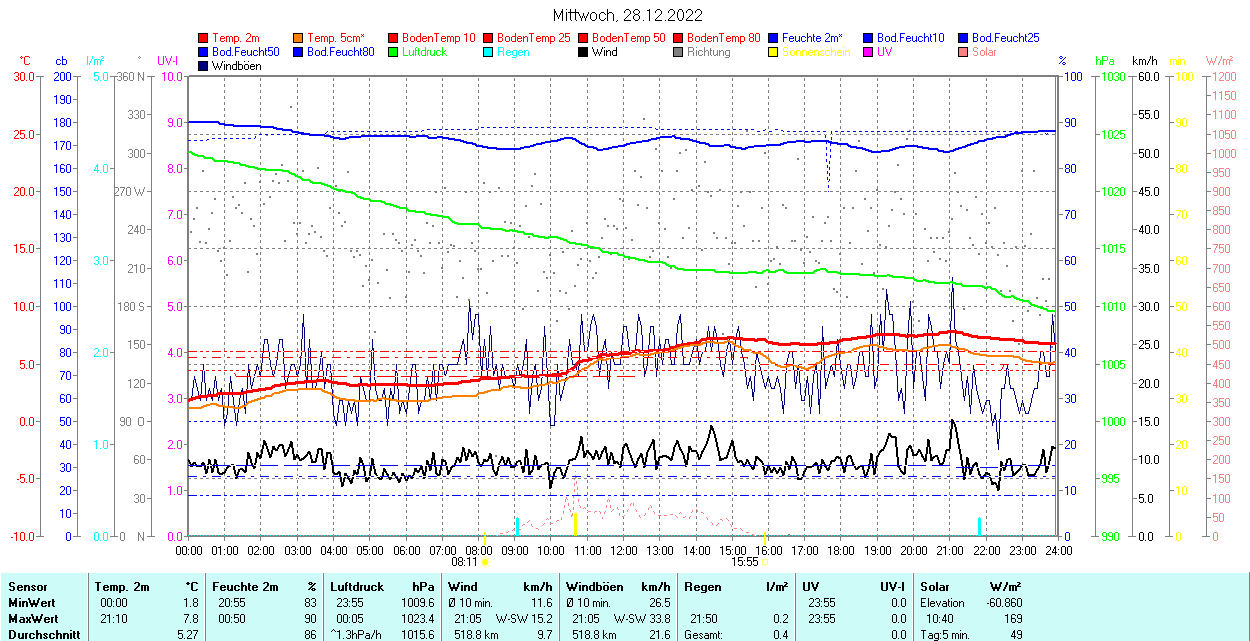This screenshot has height=641, width=1250.
Task: Click the red Temp. 2m legend square
Action: [204, 38]
